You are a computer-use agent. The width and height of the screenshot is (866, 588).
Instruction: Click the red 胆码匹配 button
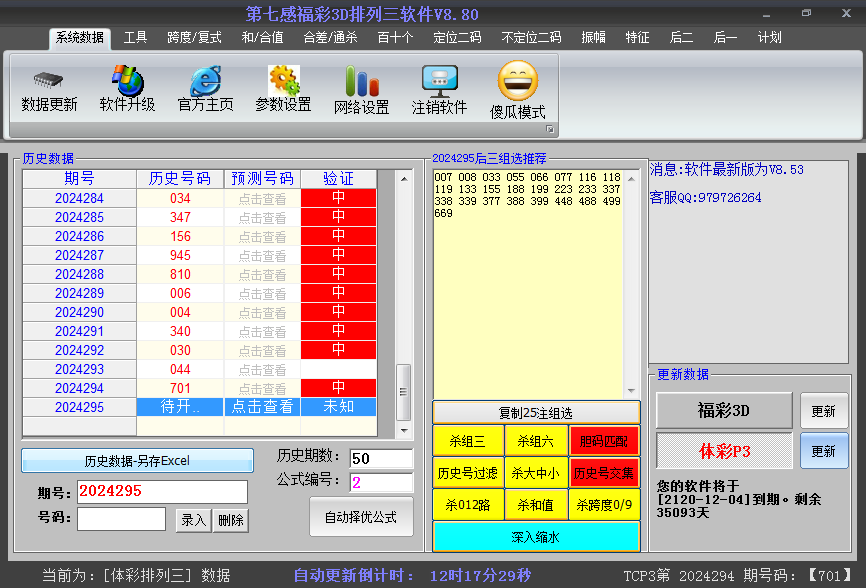tap(604, 441)
